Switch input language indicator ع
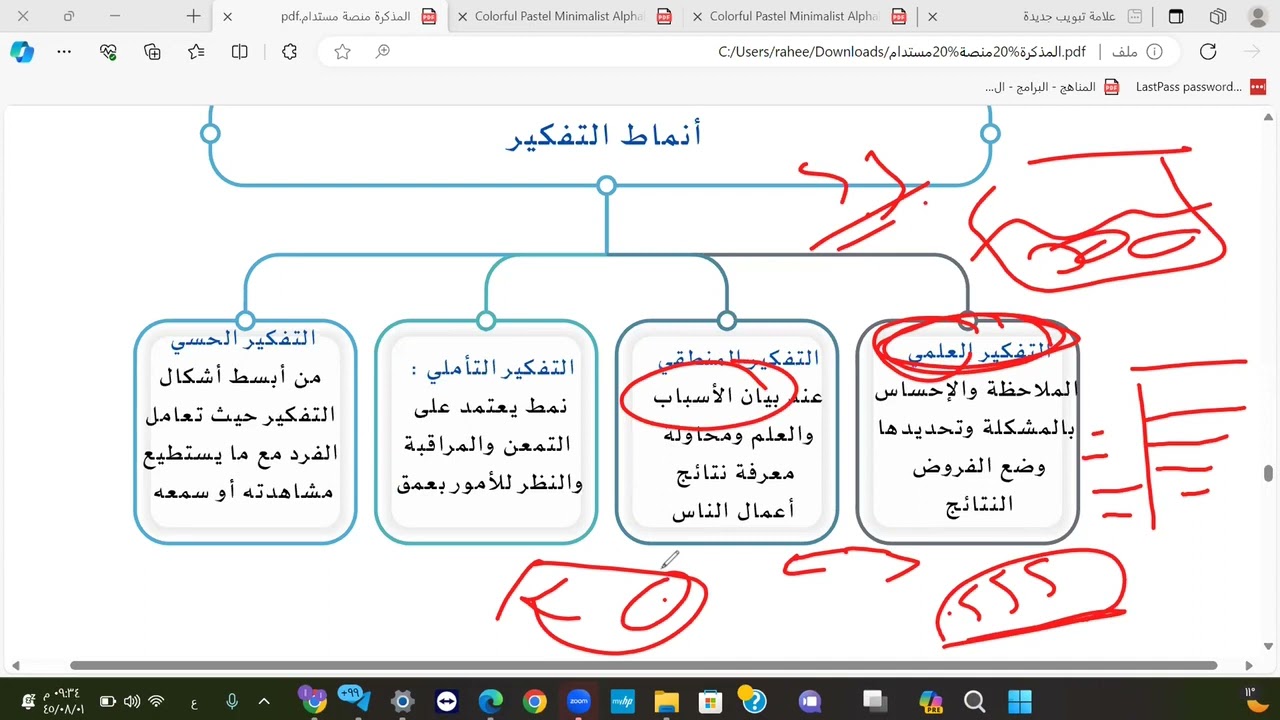 pyautogui.click(x=194, y=702)
